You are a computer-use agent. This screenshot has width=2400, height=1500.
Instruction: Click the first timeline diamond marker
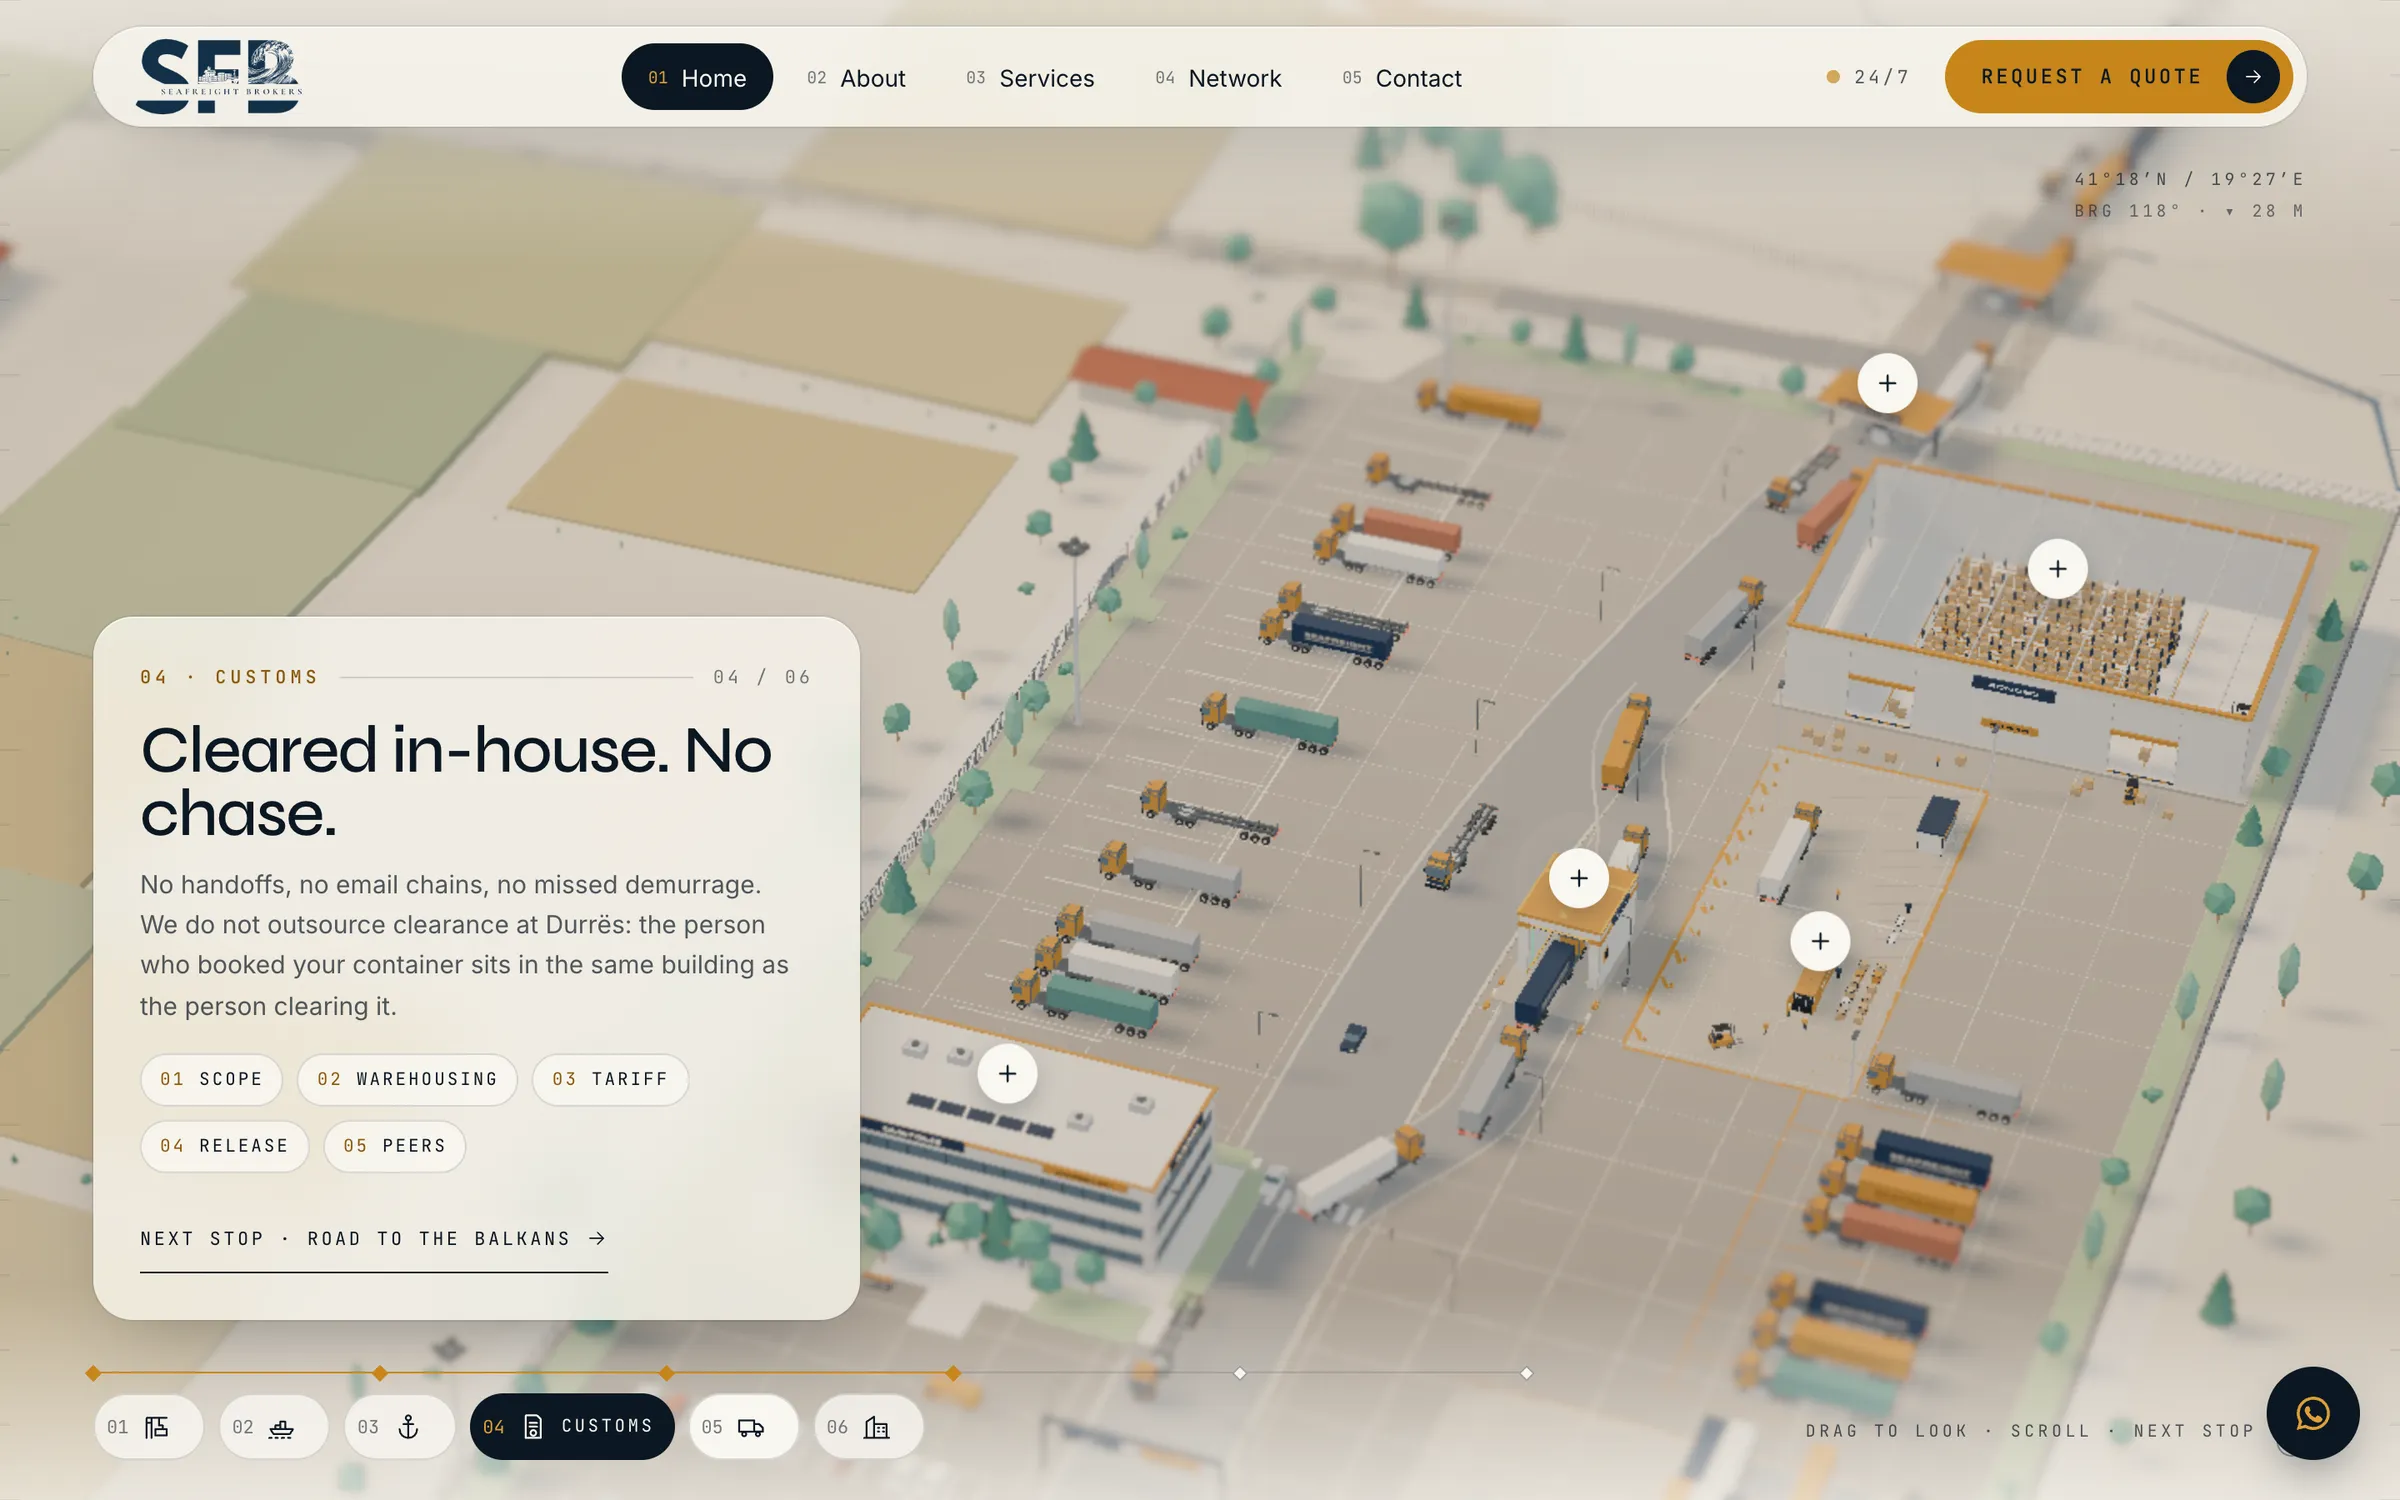point(93,1373)
